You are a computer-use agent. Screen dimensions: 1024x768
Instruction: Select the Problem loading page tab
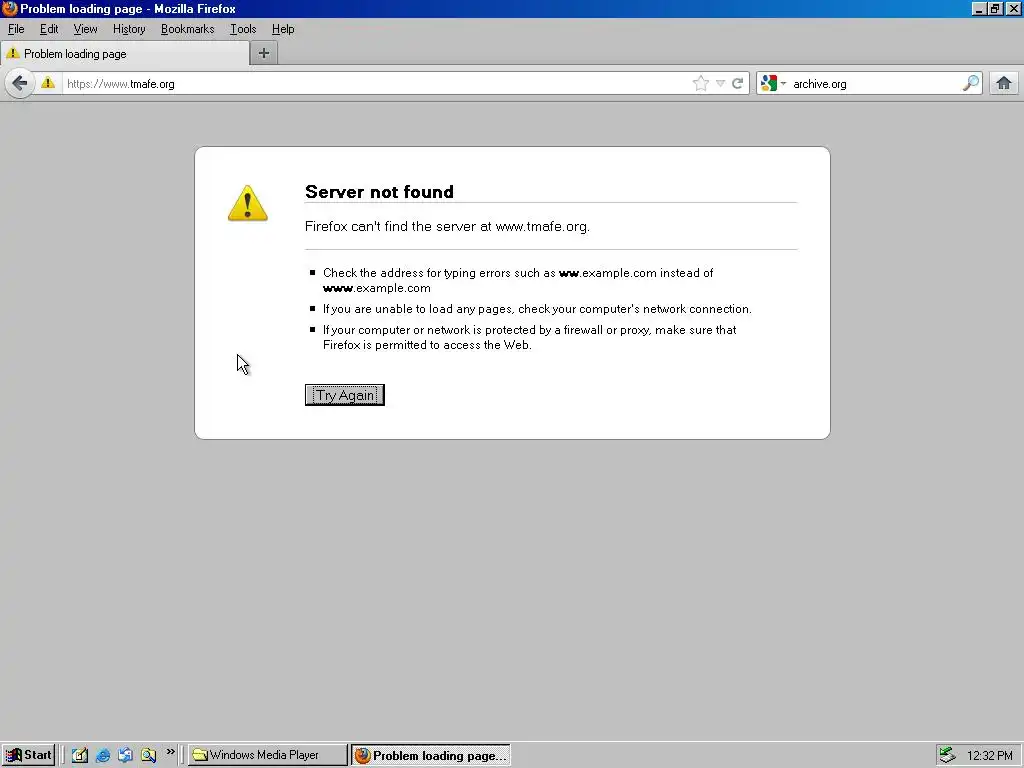tap(124, 54)
